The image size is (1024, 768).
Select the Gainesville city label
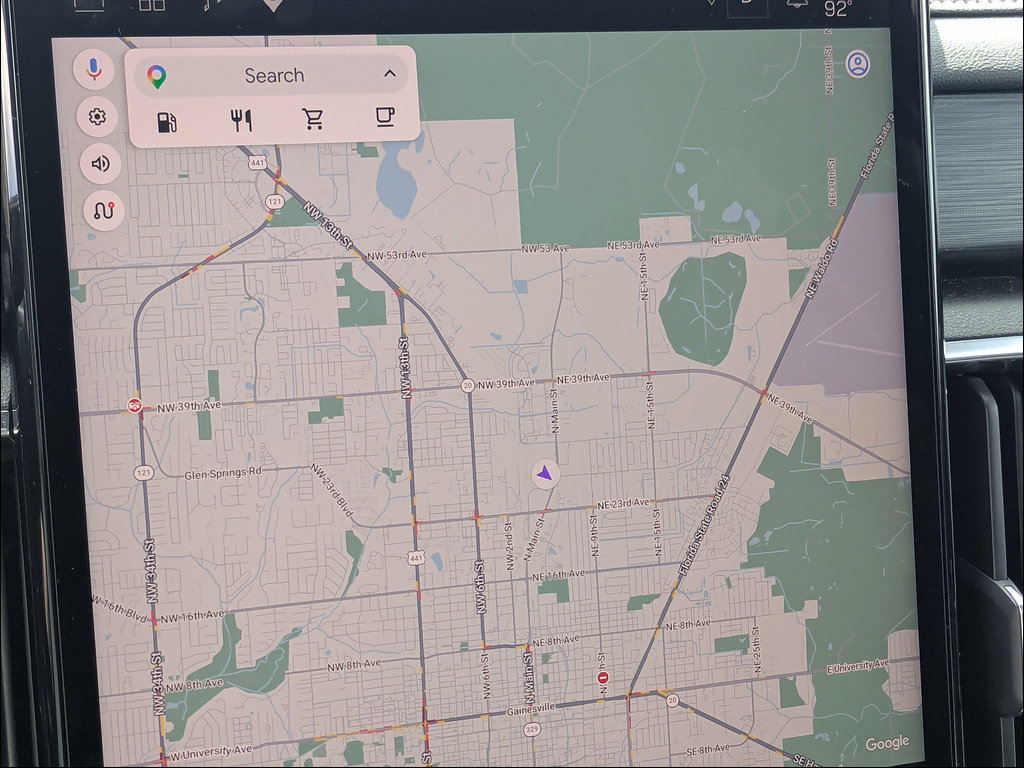click(531, 709)
